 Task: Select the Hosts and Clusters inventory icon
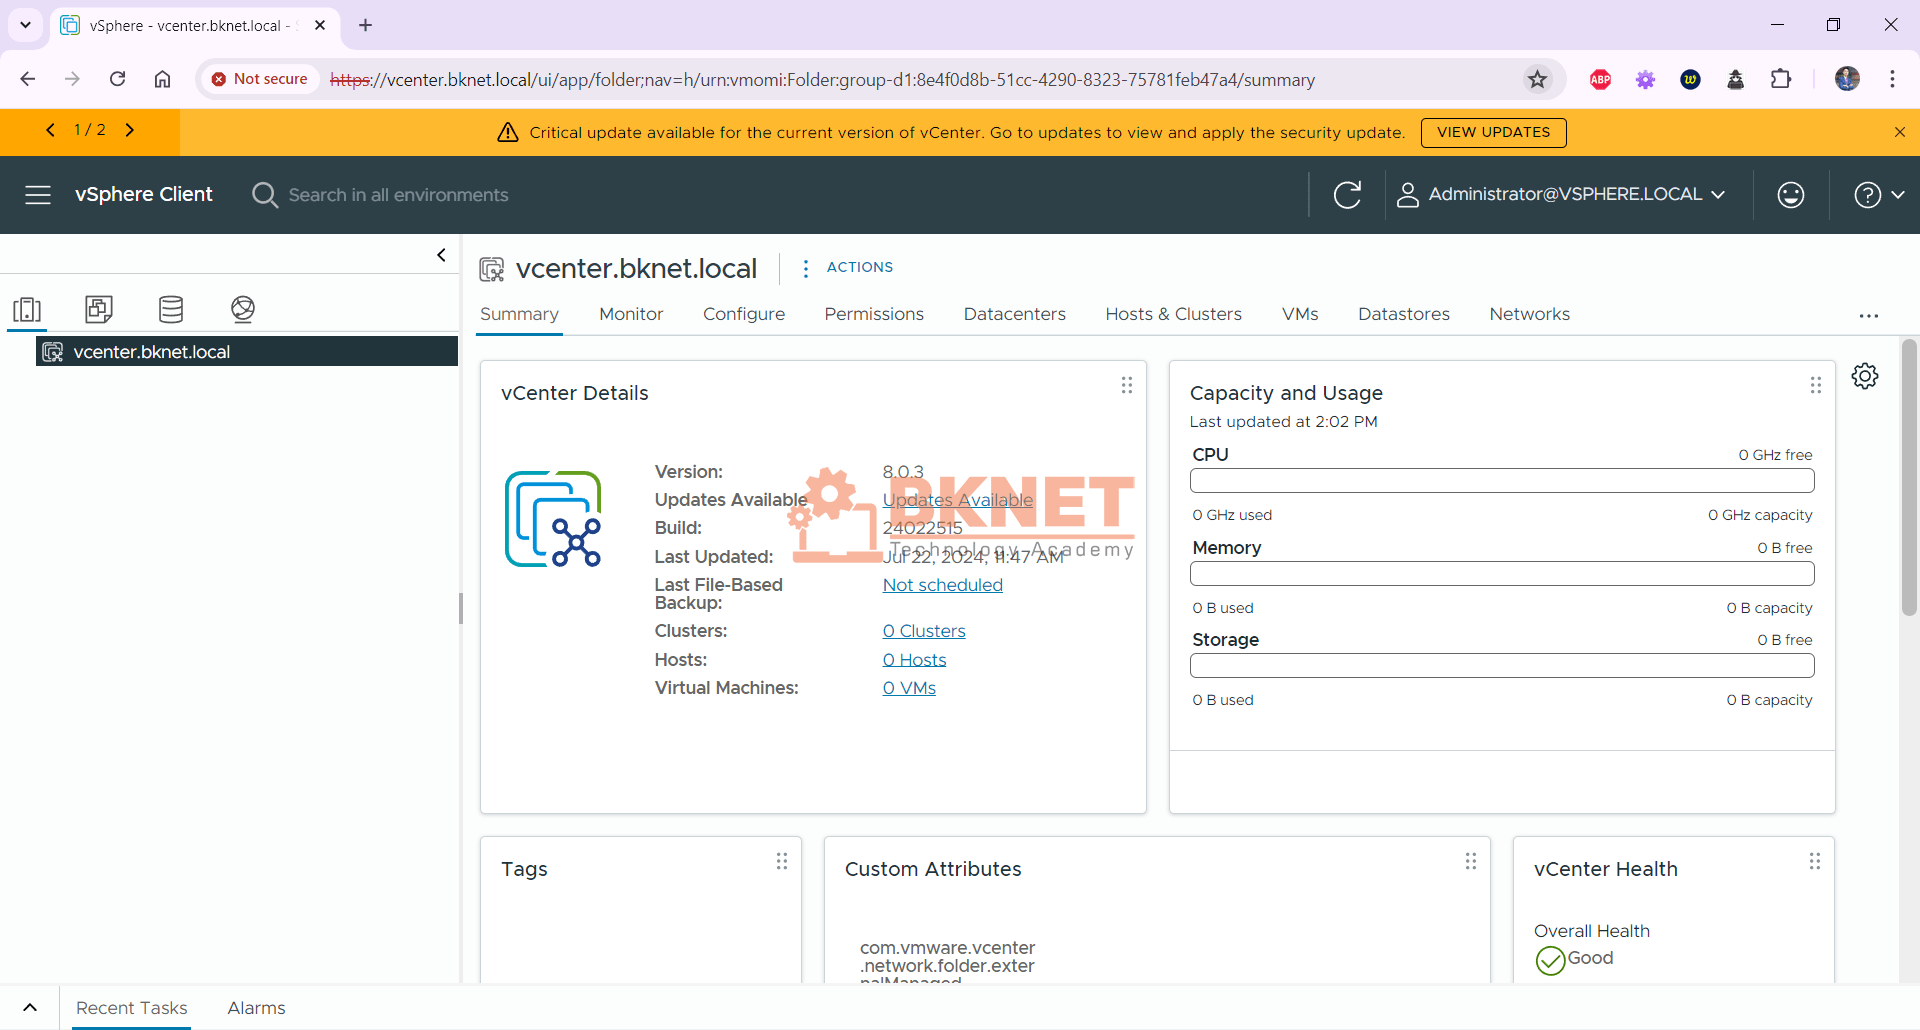click(27, 310)
